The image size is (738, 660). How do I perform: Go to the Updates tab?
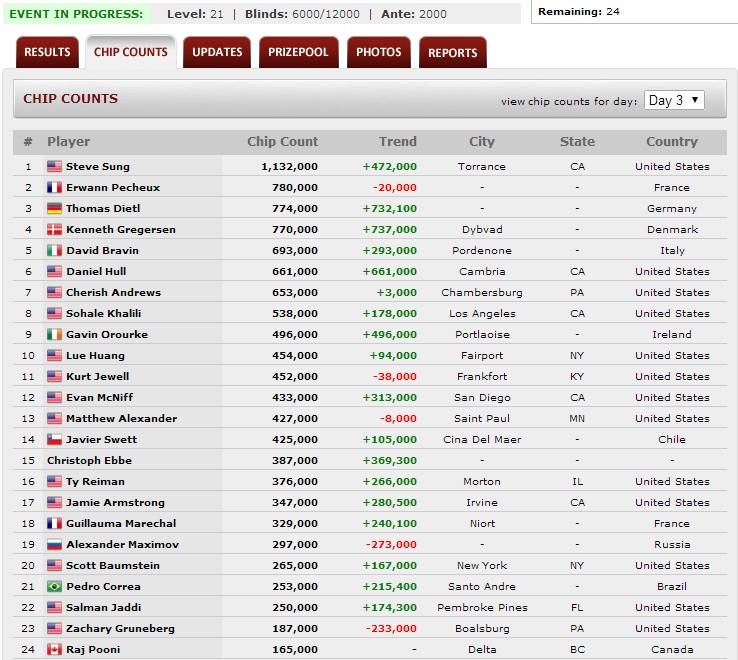(217, 53)
